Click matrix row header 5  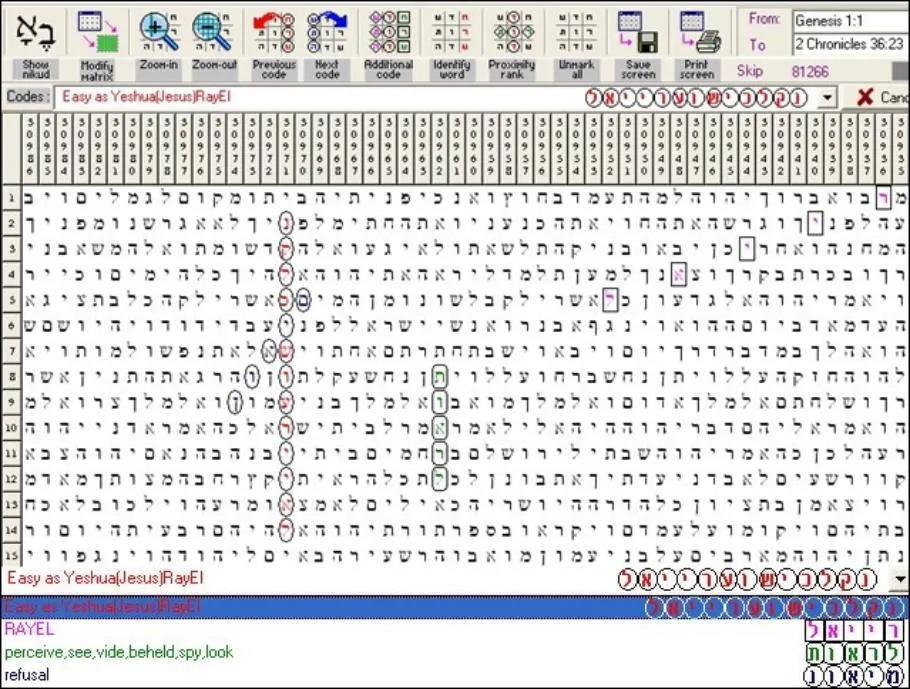click(x=10, y=301)
